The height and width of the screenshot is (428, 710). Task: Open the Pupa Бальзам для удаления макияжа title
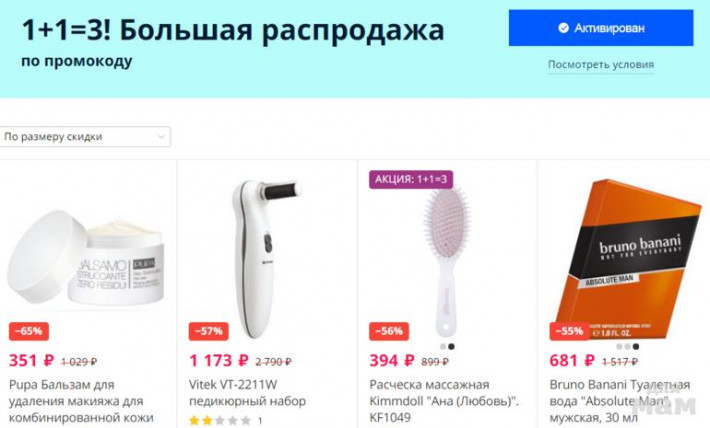pyautogui.click(x=82, y=401)
